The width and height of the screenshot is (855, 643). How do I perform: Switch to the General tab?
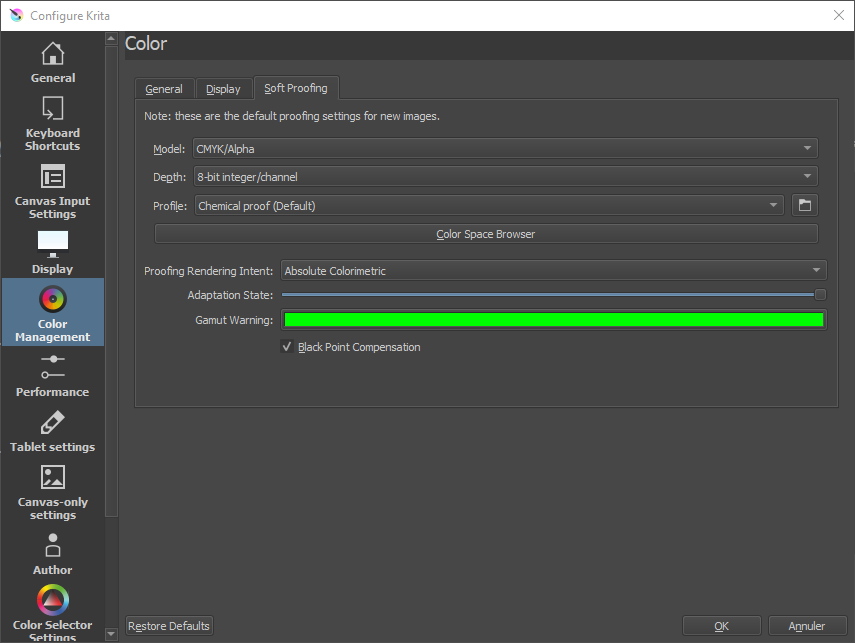point(164,89)
